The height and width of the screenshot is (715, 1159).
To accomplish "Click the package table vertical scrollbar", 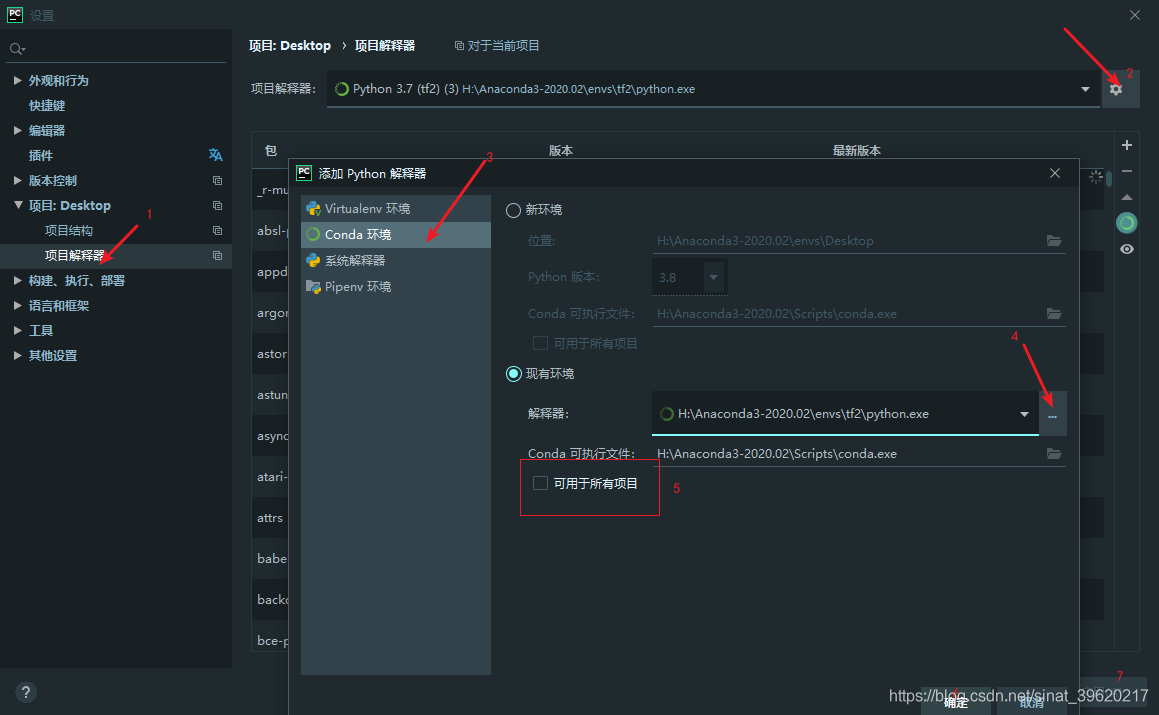I will [x=1109, y=177].
